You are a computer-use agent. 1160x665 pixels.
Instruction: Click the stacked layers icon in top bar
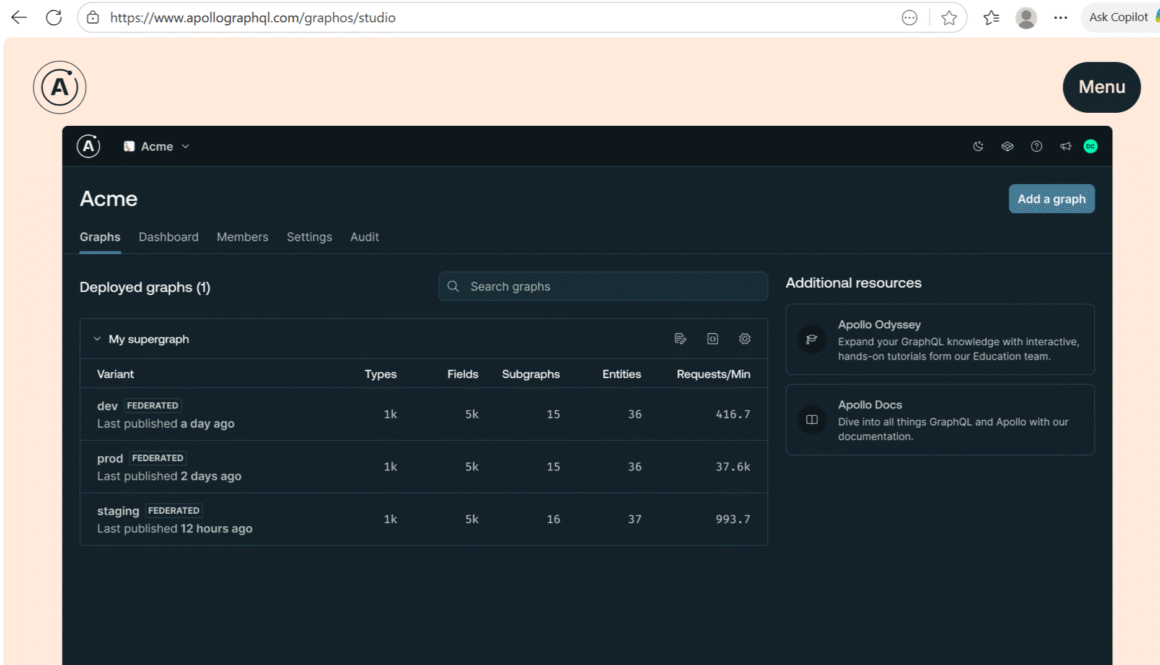click(x=1007, y=147)
